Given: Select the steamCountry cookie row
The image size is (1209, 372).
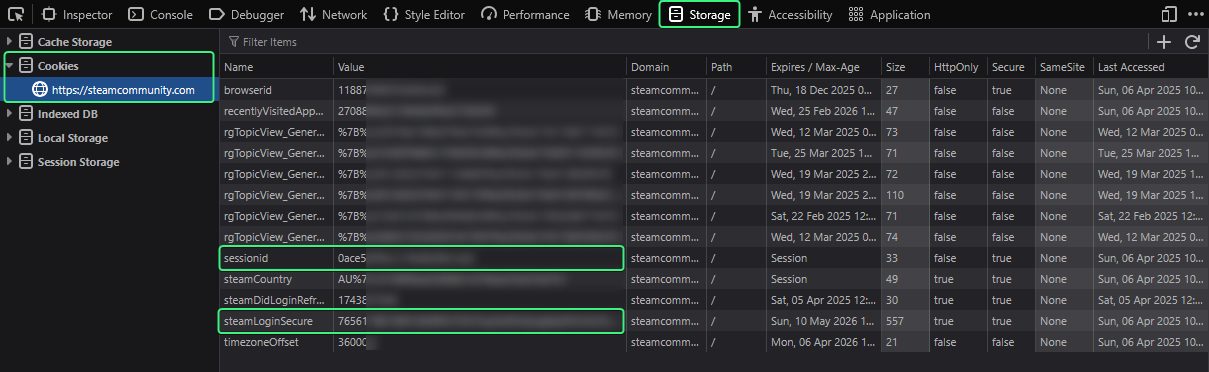Looking at the screenshot, I should click(x=714, y=279).
